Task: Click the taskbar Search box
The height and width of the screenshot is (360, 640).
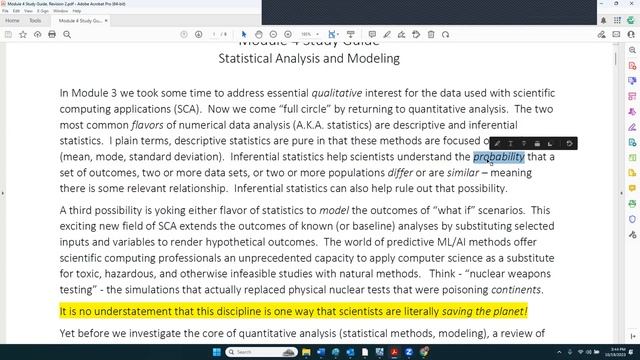Action: click(261, 352)
